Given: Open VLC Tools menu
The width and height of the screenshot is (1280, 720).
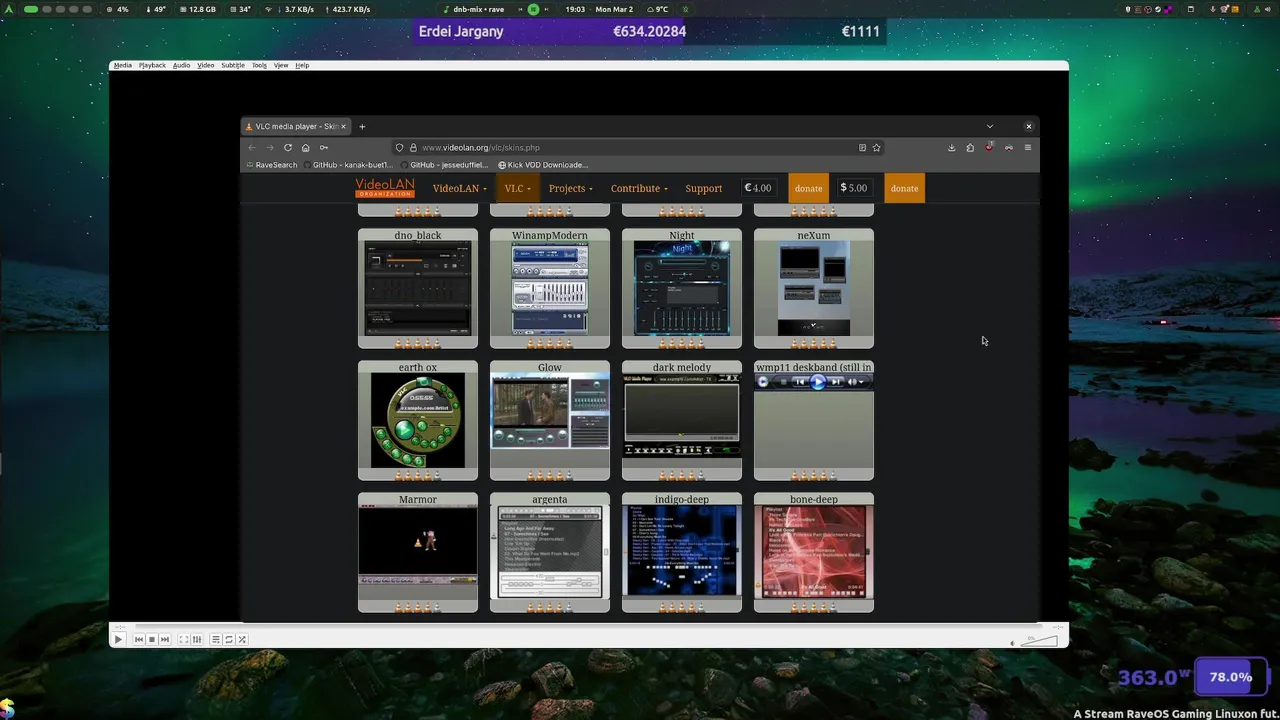Looking at the screenshot, I should click(x=259, y=65).
